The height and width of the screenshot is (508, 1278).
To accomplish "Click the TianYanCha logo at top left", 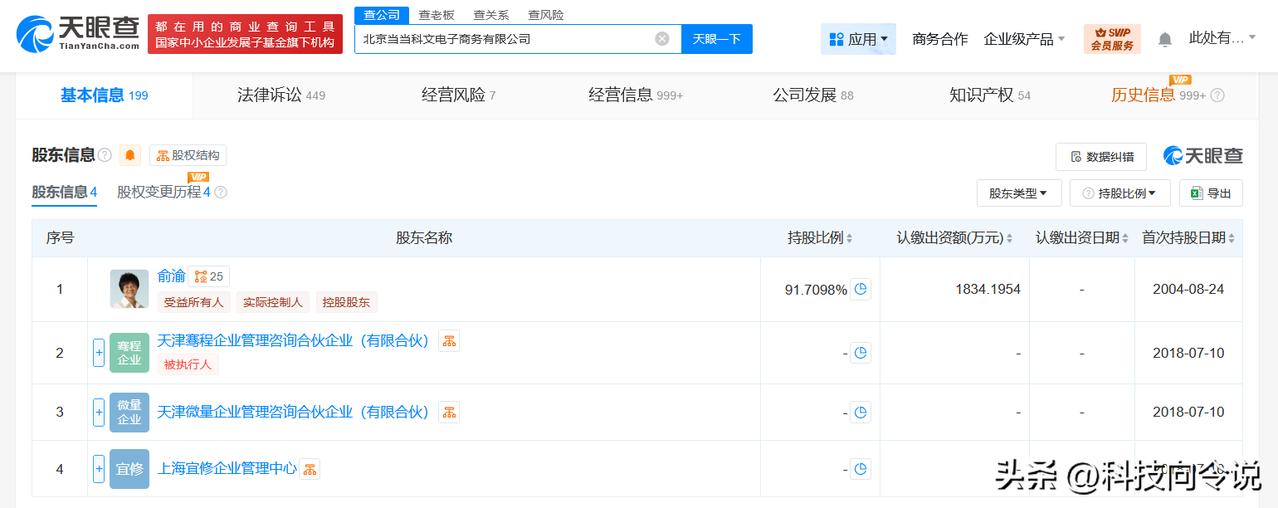I will point(78,33).
